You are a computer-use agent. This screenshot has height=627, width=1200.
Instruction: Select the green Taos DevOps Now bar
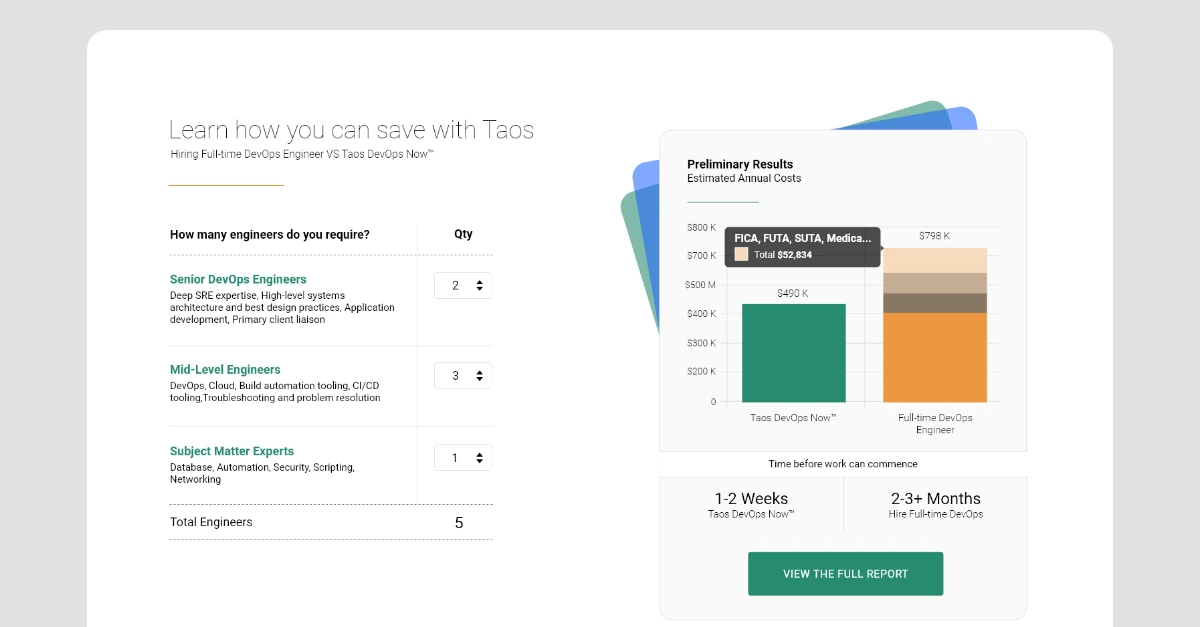point(794,353)
